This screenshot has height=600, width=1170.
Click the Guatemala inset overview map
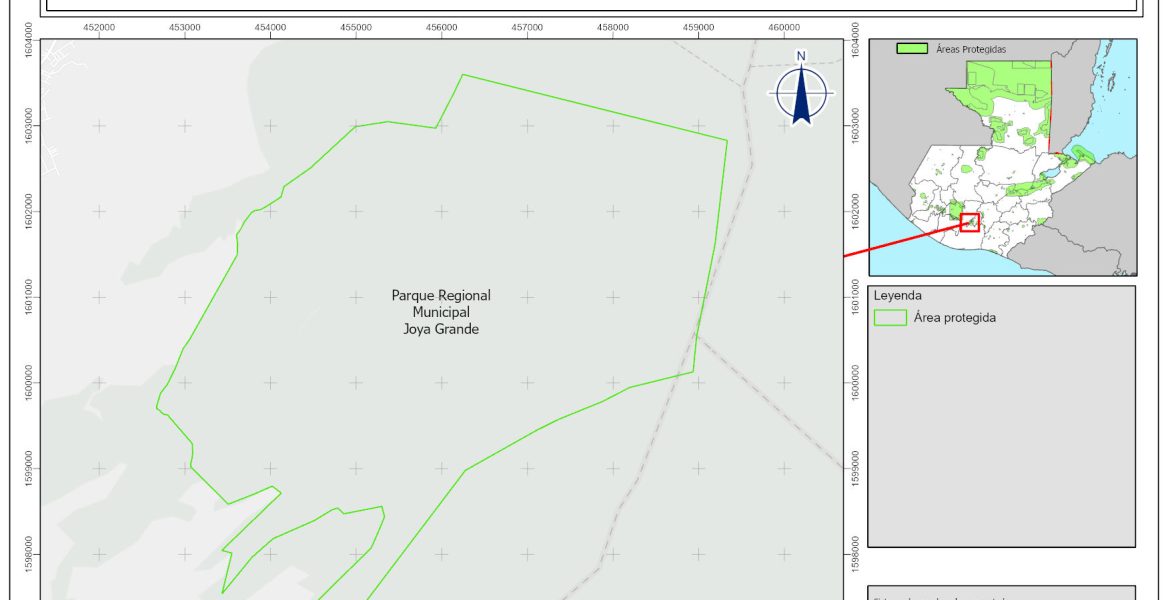[x=1003, y=157]
